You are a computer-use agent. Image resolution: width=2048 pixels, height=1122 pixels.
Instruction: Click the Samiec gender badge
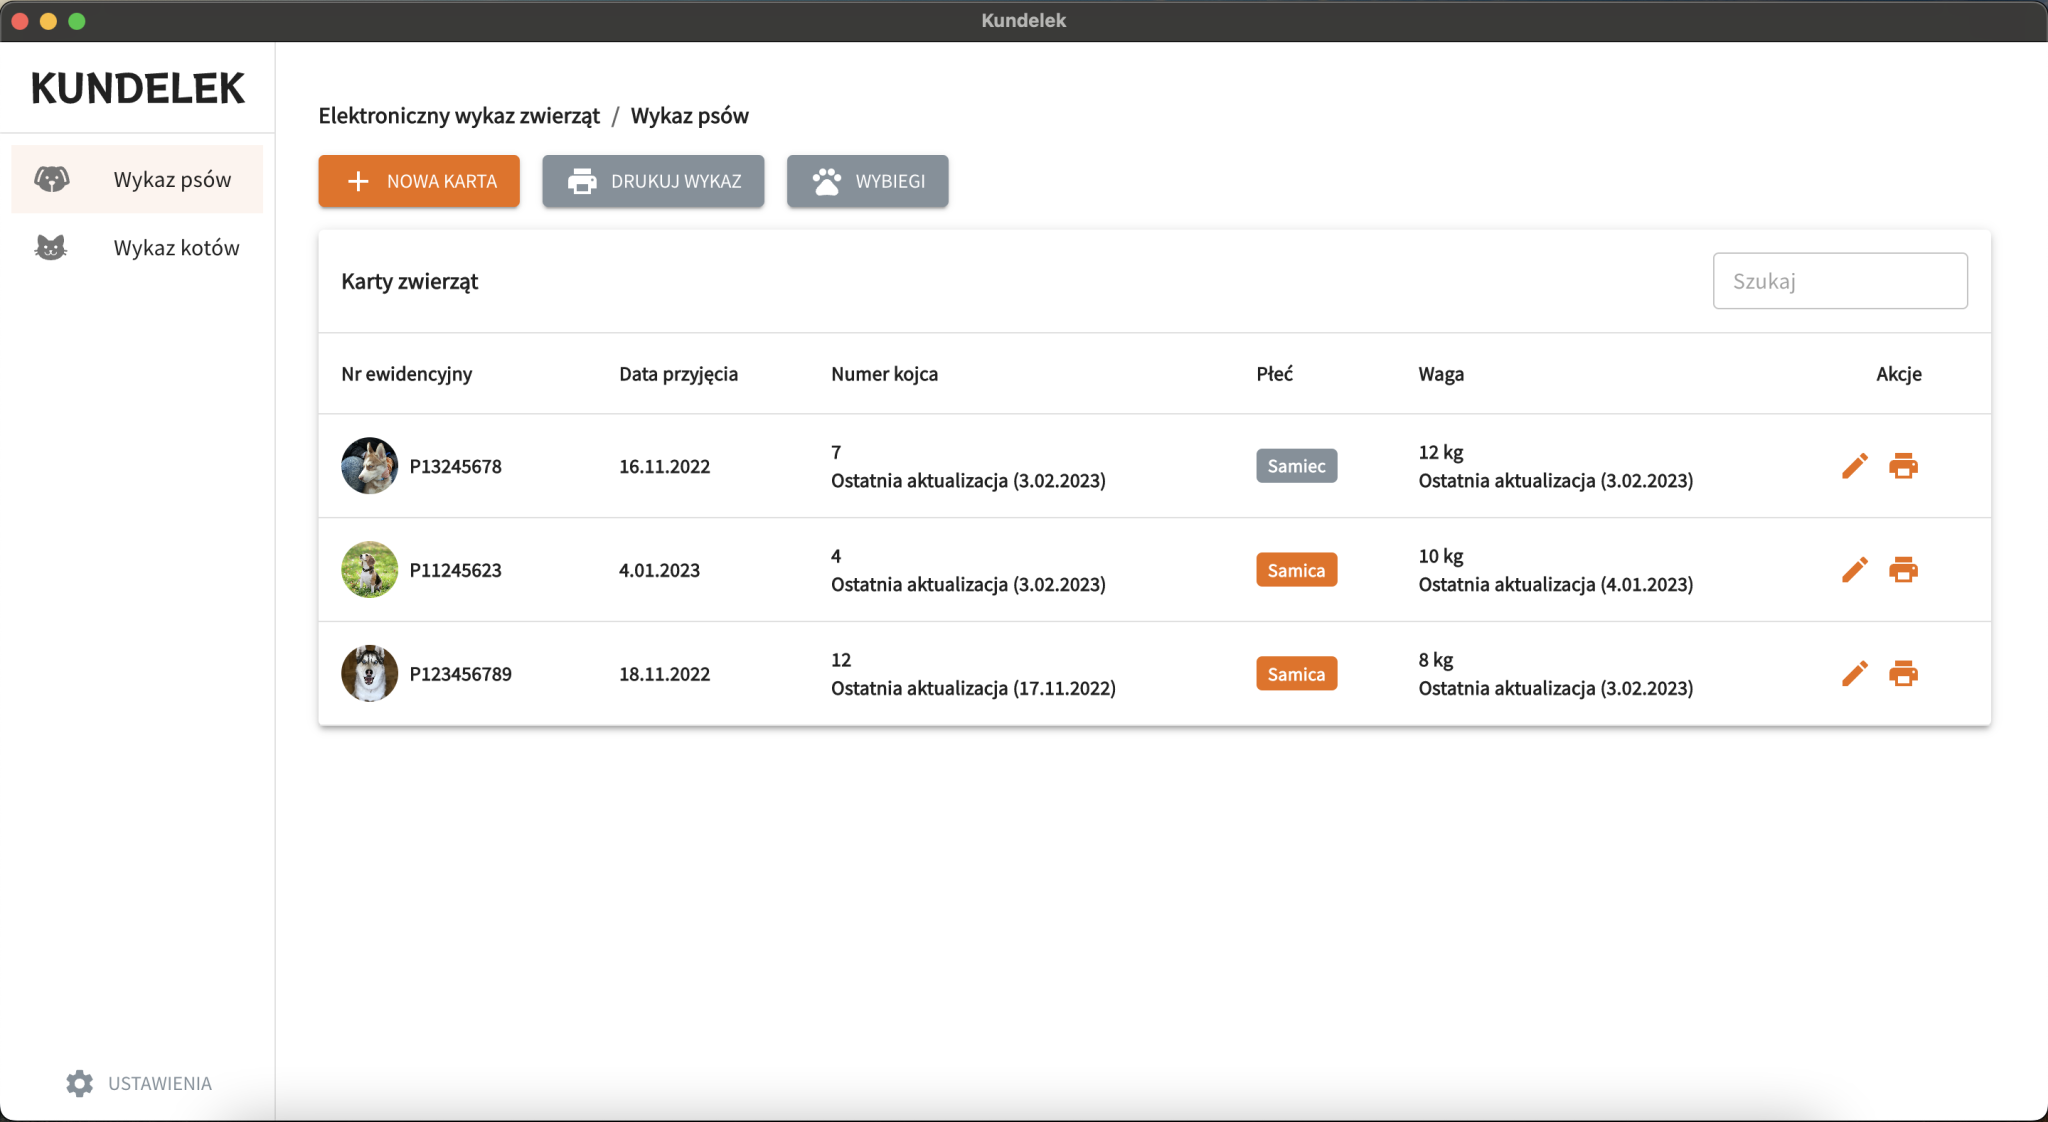click(1296, 466)
